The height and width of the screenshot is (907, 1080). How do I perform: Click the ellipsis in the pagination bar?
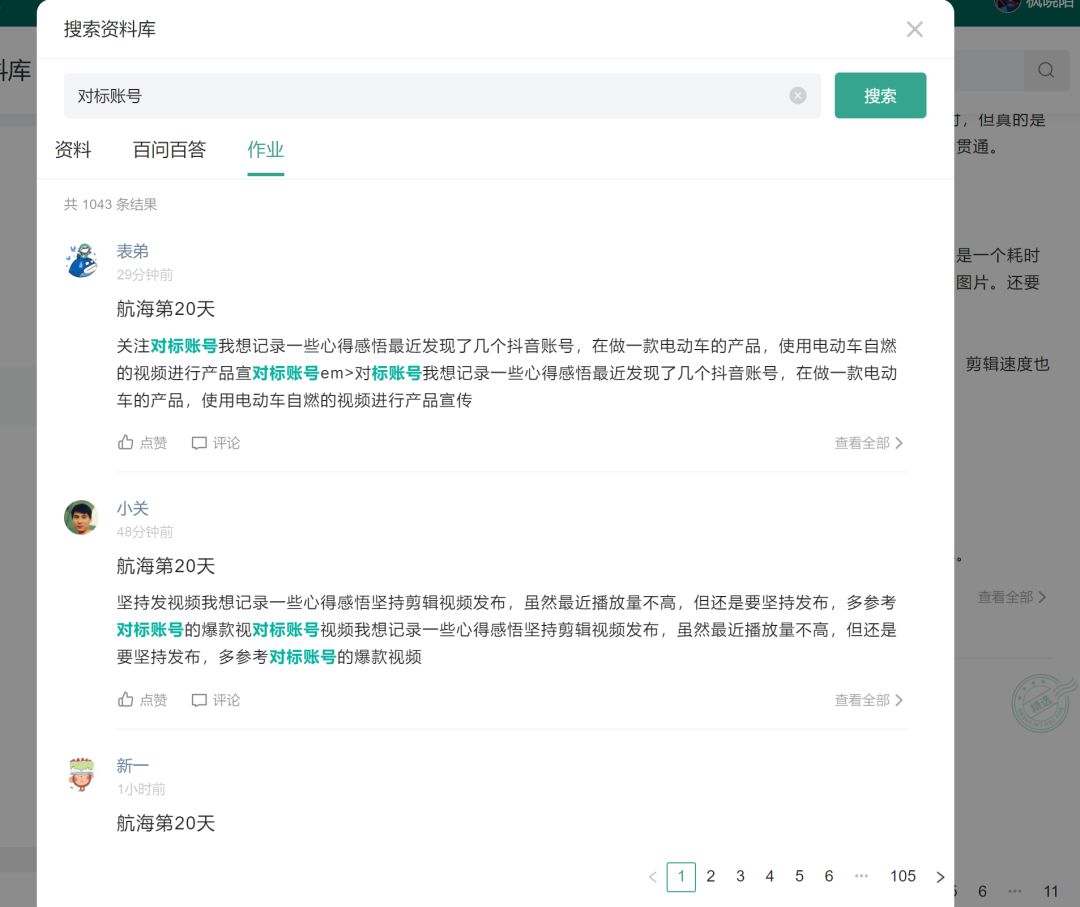pyautogui.click(x=862, y=876)
